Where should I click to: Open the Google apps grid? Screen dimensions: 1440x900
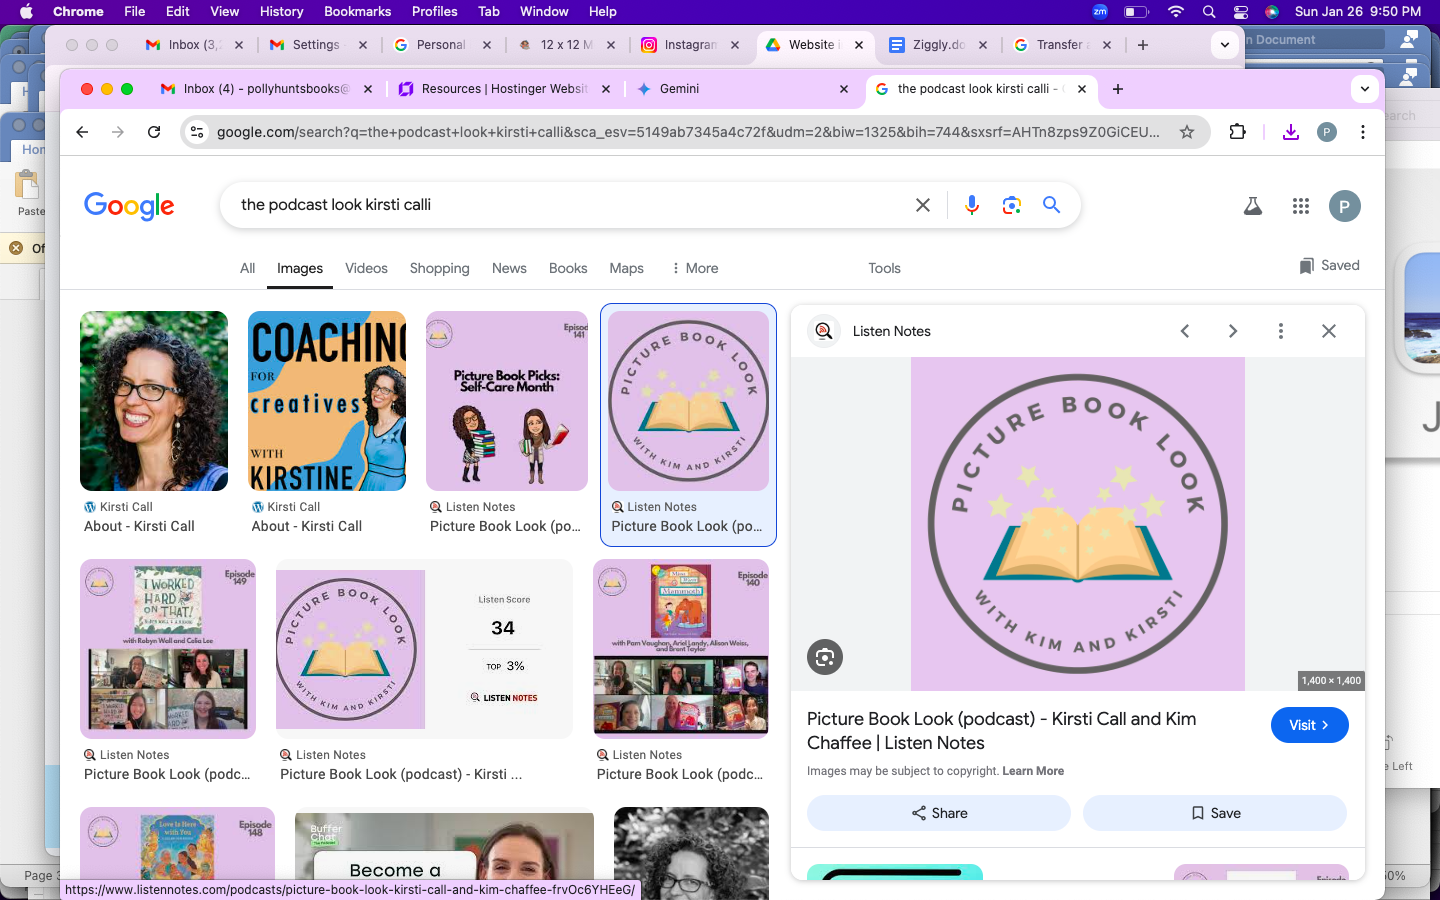(x=1300, y=206)
